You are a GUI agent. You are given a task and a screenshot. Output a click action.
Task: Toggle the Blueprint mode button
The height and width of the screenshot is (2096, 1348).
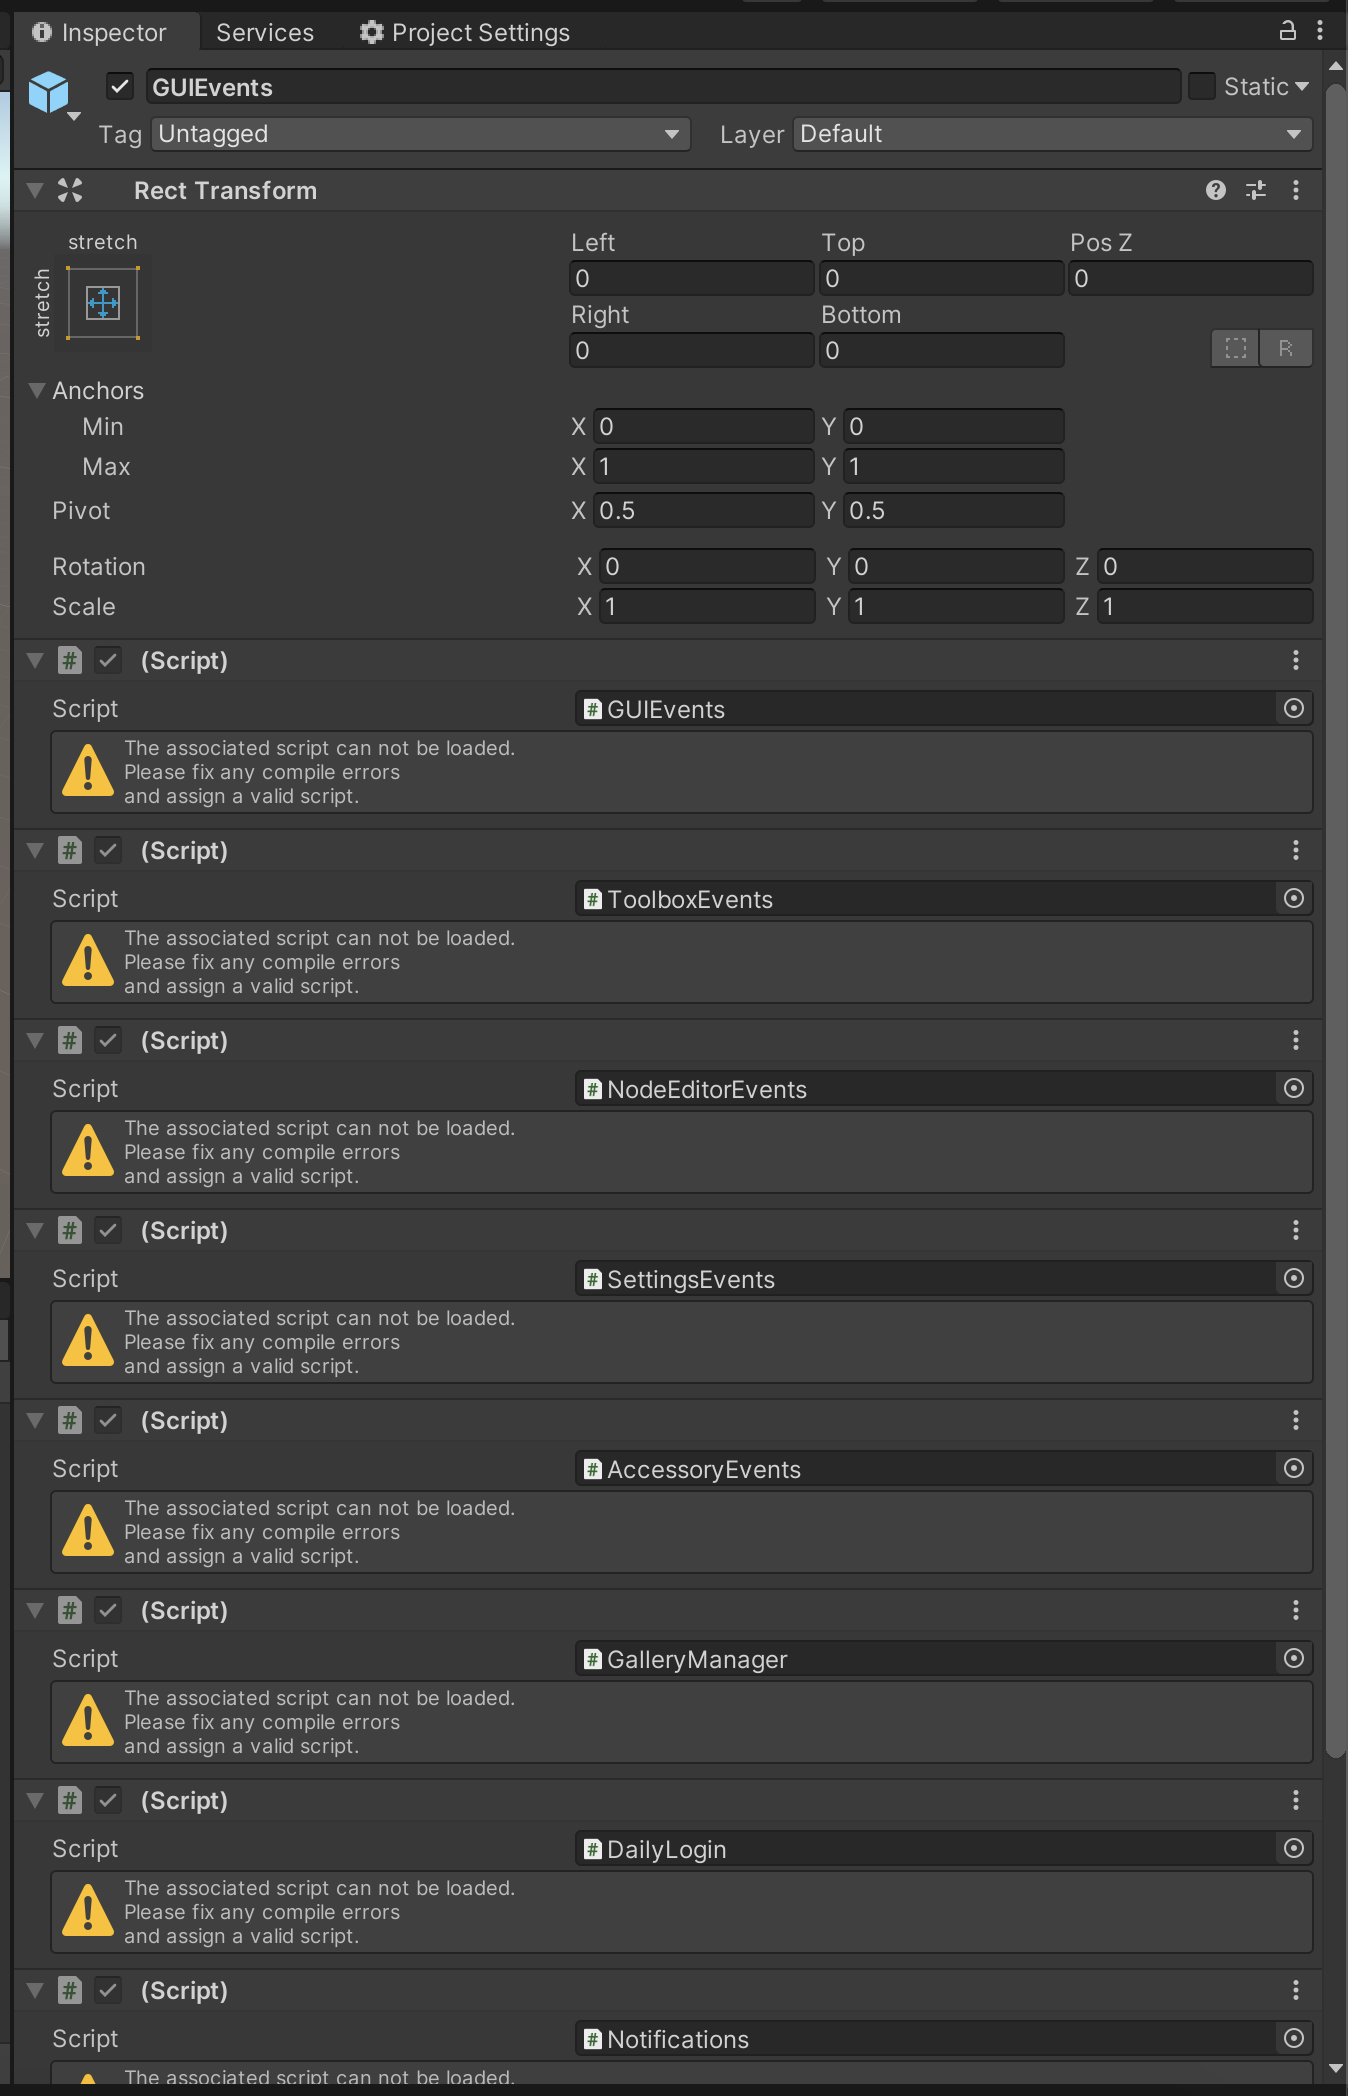click(x=1236, y=349)
